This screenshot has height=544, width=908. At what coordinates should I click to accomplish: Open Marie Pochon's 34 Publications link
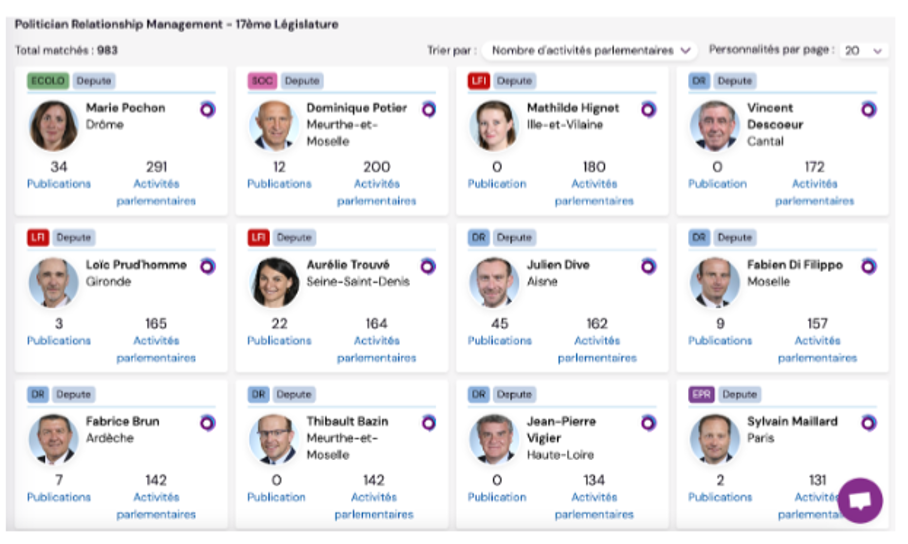(x=59, y=175)
